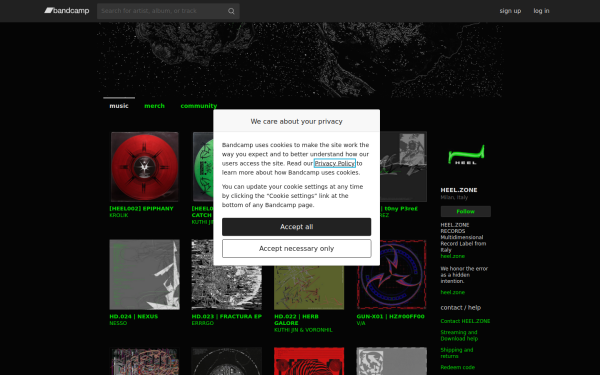
Task: Click the Redeem code link
Action: coord(457,367)
